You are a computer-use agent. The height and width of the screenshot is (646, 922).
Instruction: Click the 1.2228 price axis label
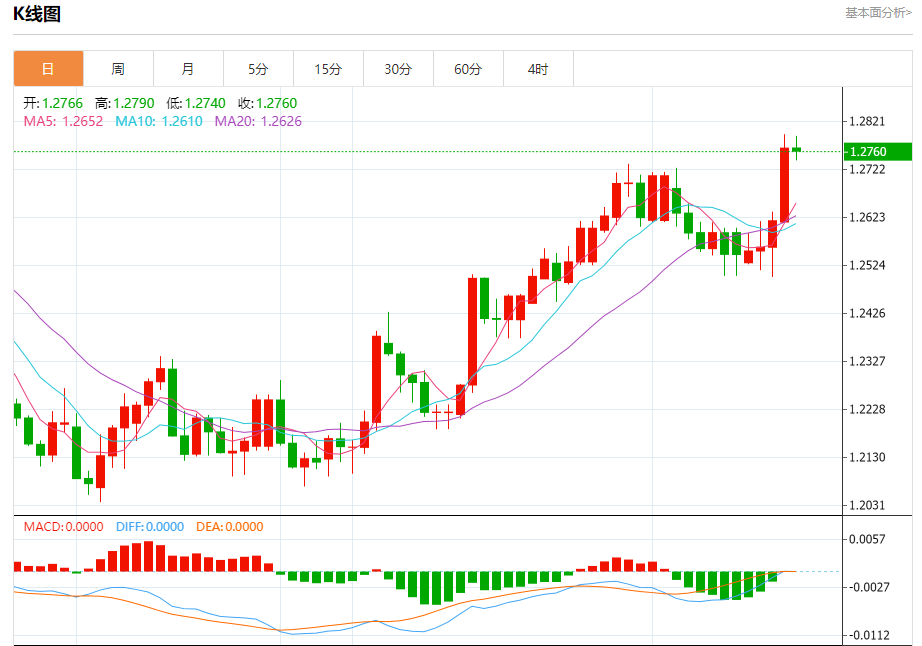tap(867, 410)
